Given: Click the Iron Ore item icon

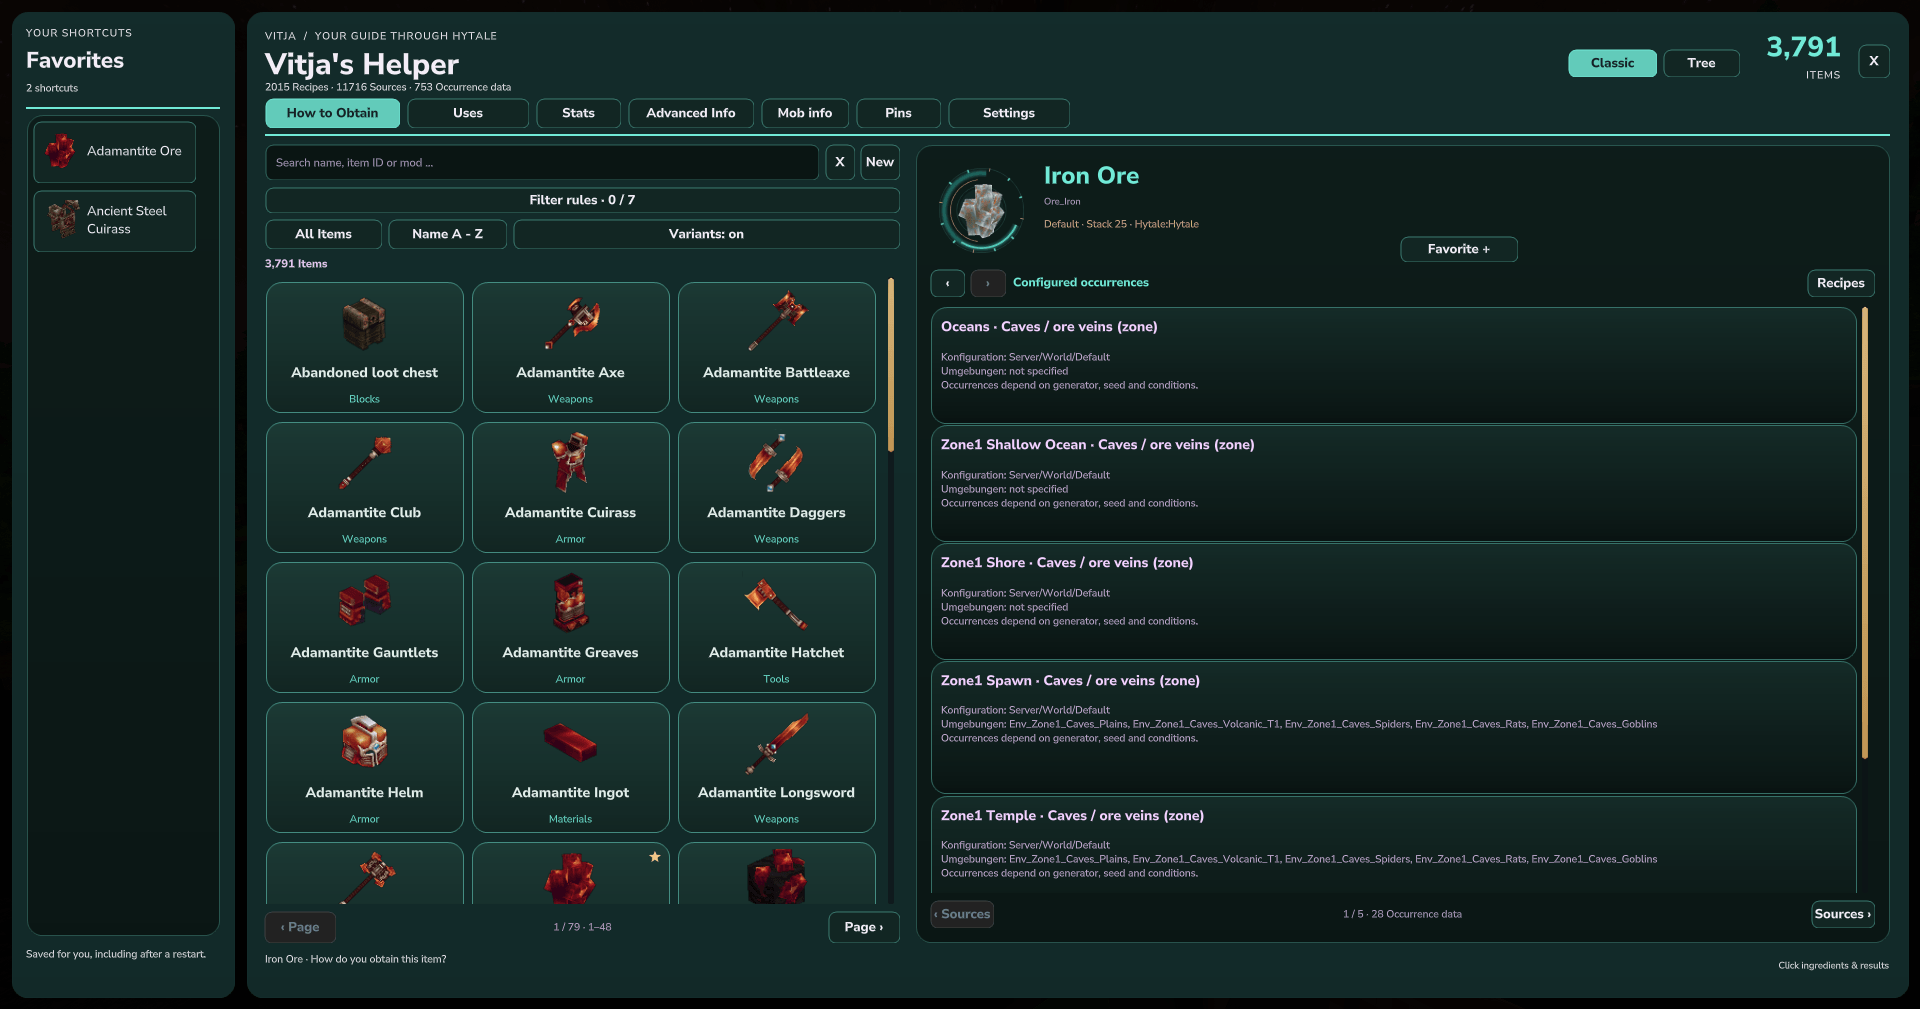Looking at the screenshot, I should click(x=982, y=210).
